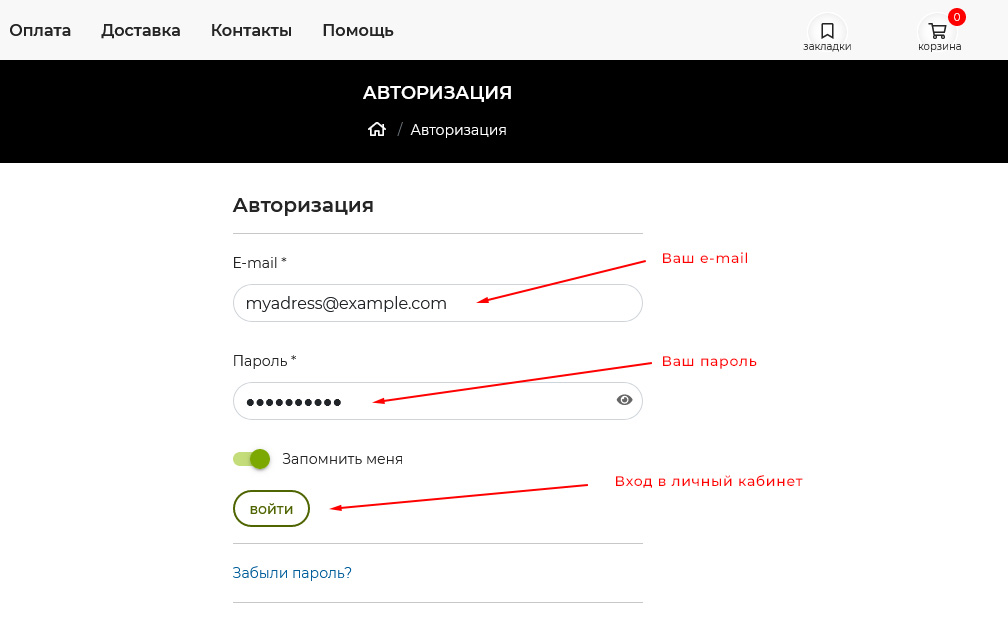Show password using the eye icon

point(625,400)
